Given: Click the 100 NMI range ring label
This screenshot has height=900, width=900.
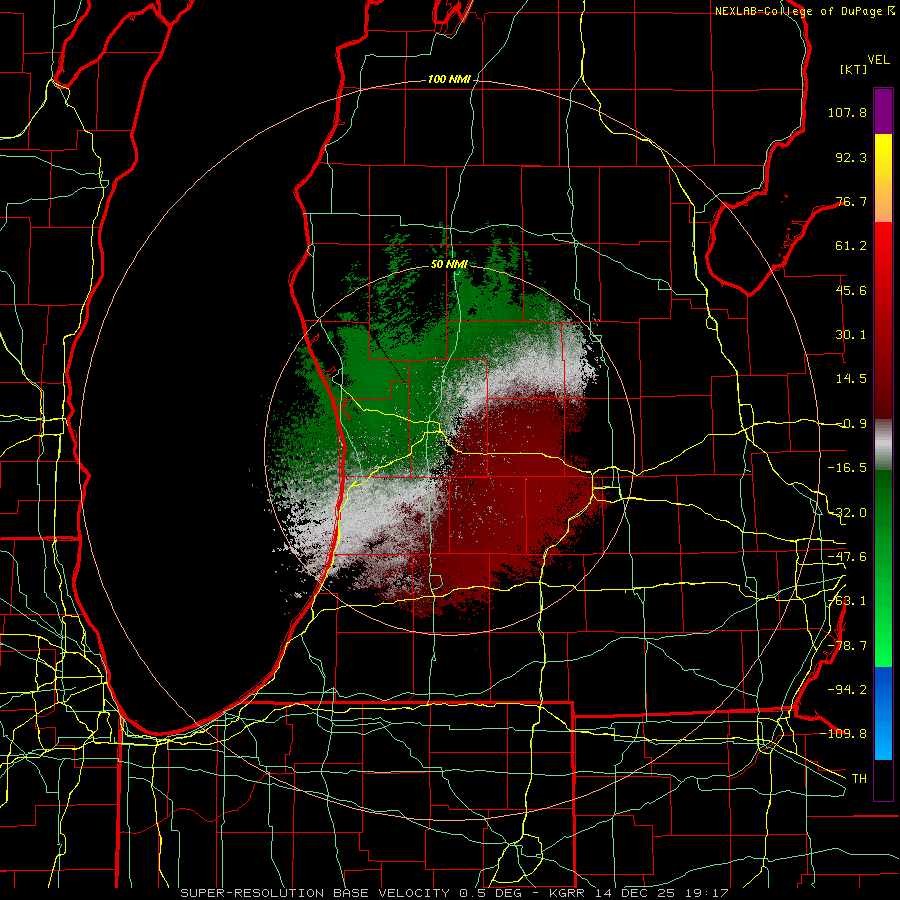Looking at the screenshot, I should point(449,79).
